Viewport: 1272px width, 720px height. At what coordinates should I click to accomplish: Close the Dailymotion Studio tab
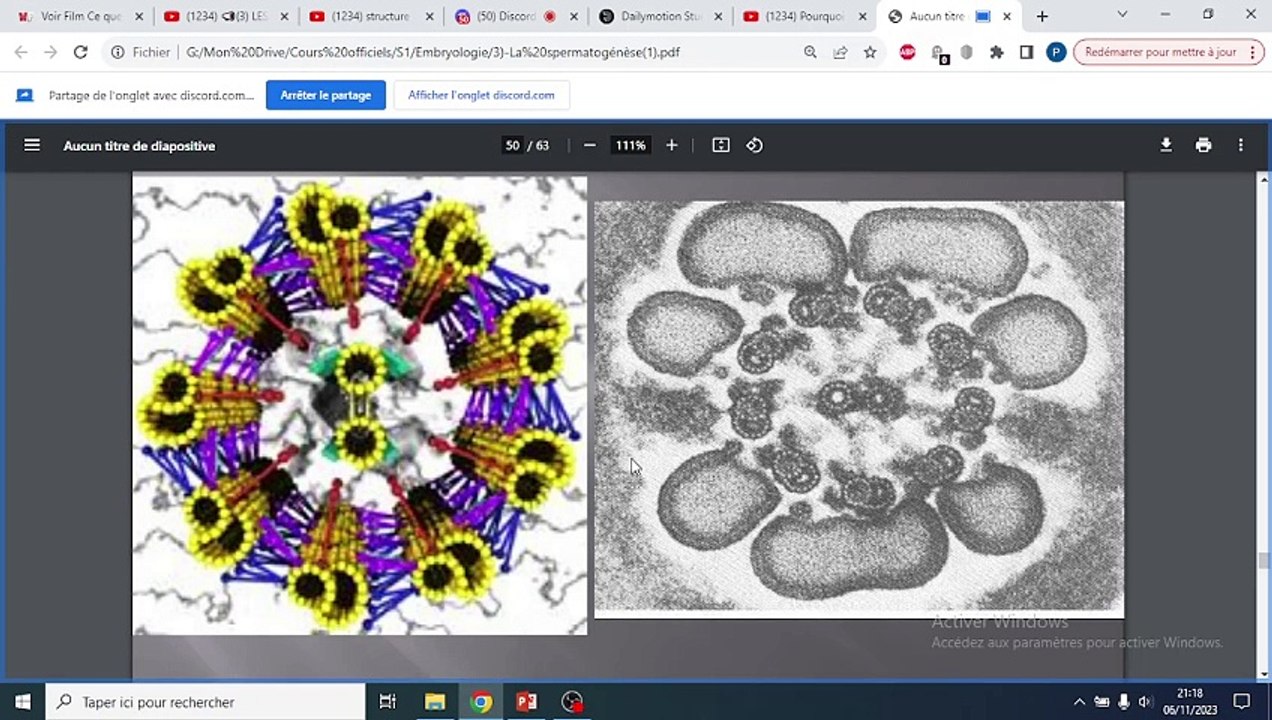click(718, 16)
